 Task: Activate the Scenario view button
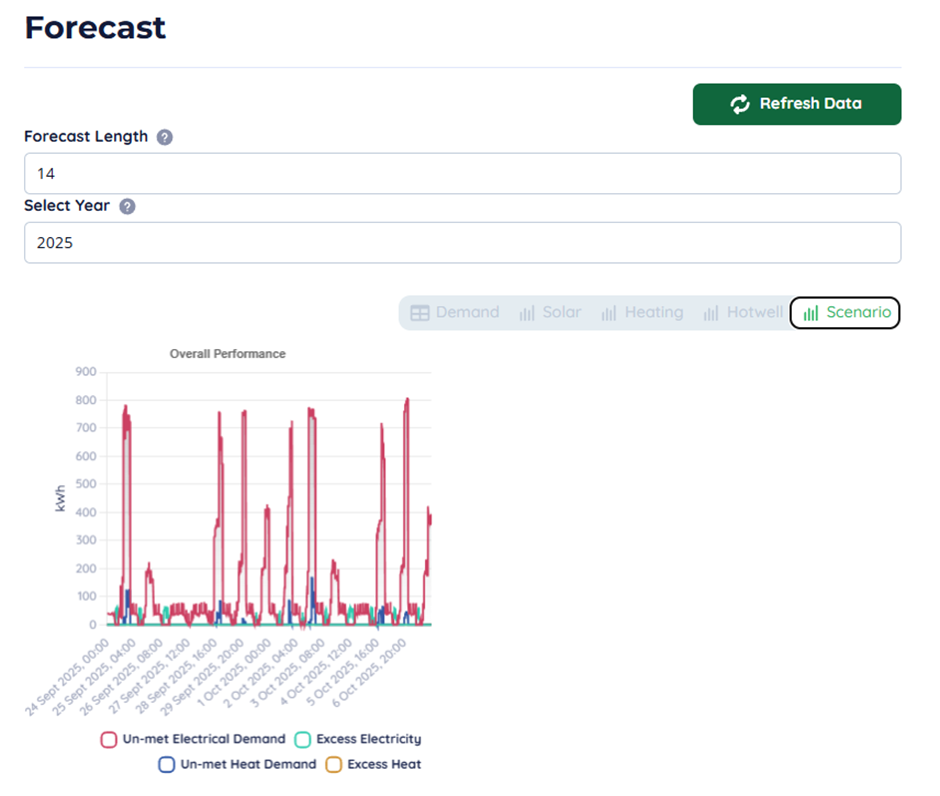[x=845, y=312]
